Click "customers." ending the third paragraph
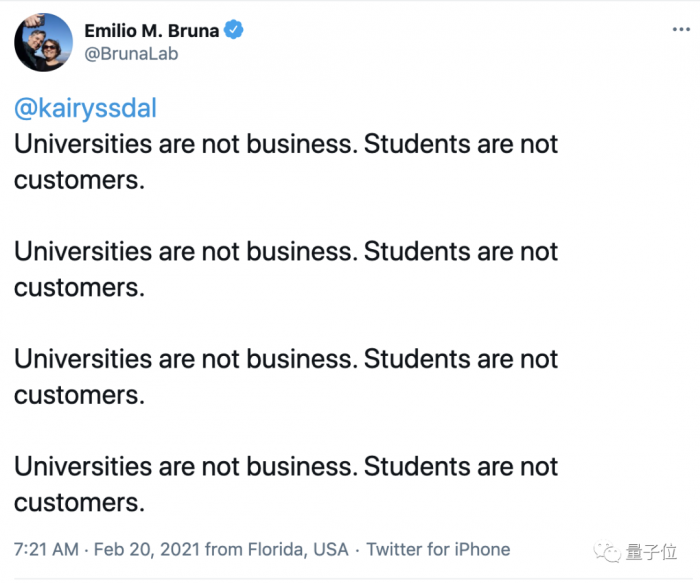Image resolution: width=700 pixels, height=583 pixels. (x=79, y=396)
